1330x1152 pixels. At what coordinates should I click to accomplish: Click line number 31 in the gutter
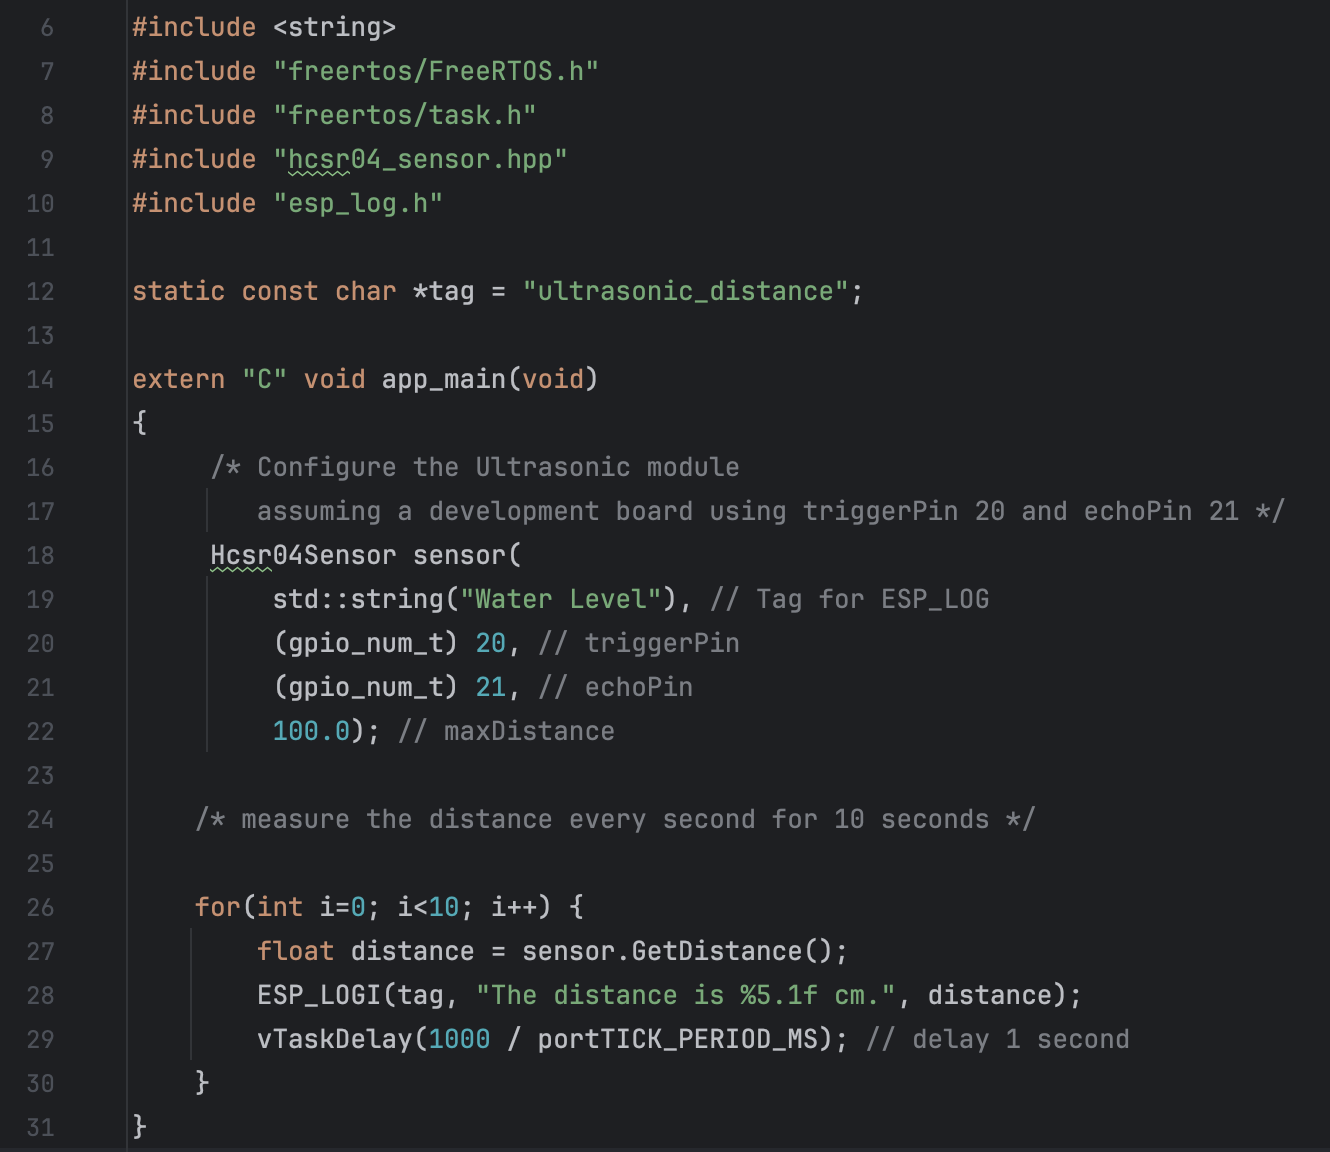click(x=40, y=1128)
